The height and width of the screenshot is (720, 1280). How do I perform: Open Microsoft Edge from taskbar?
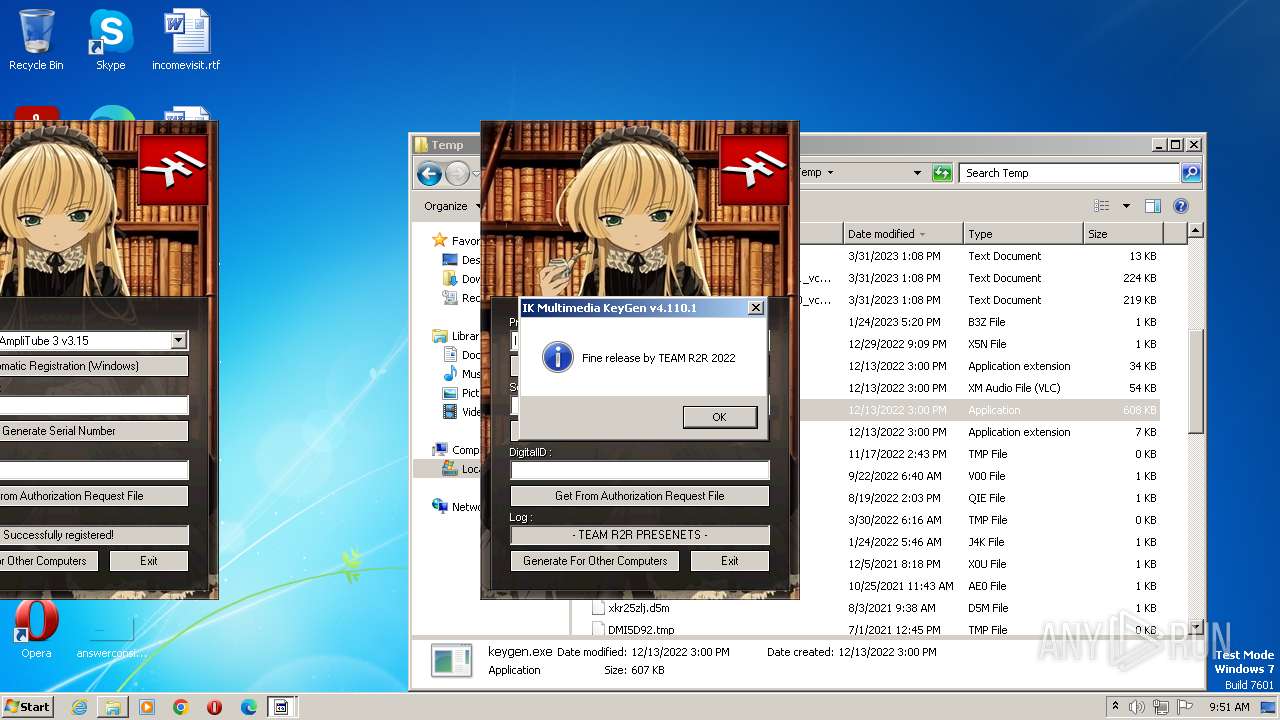point(248,707)
